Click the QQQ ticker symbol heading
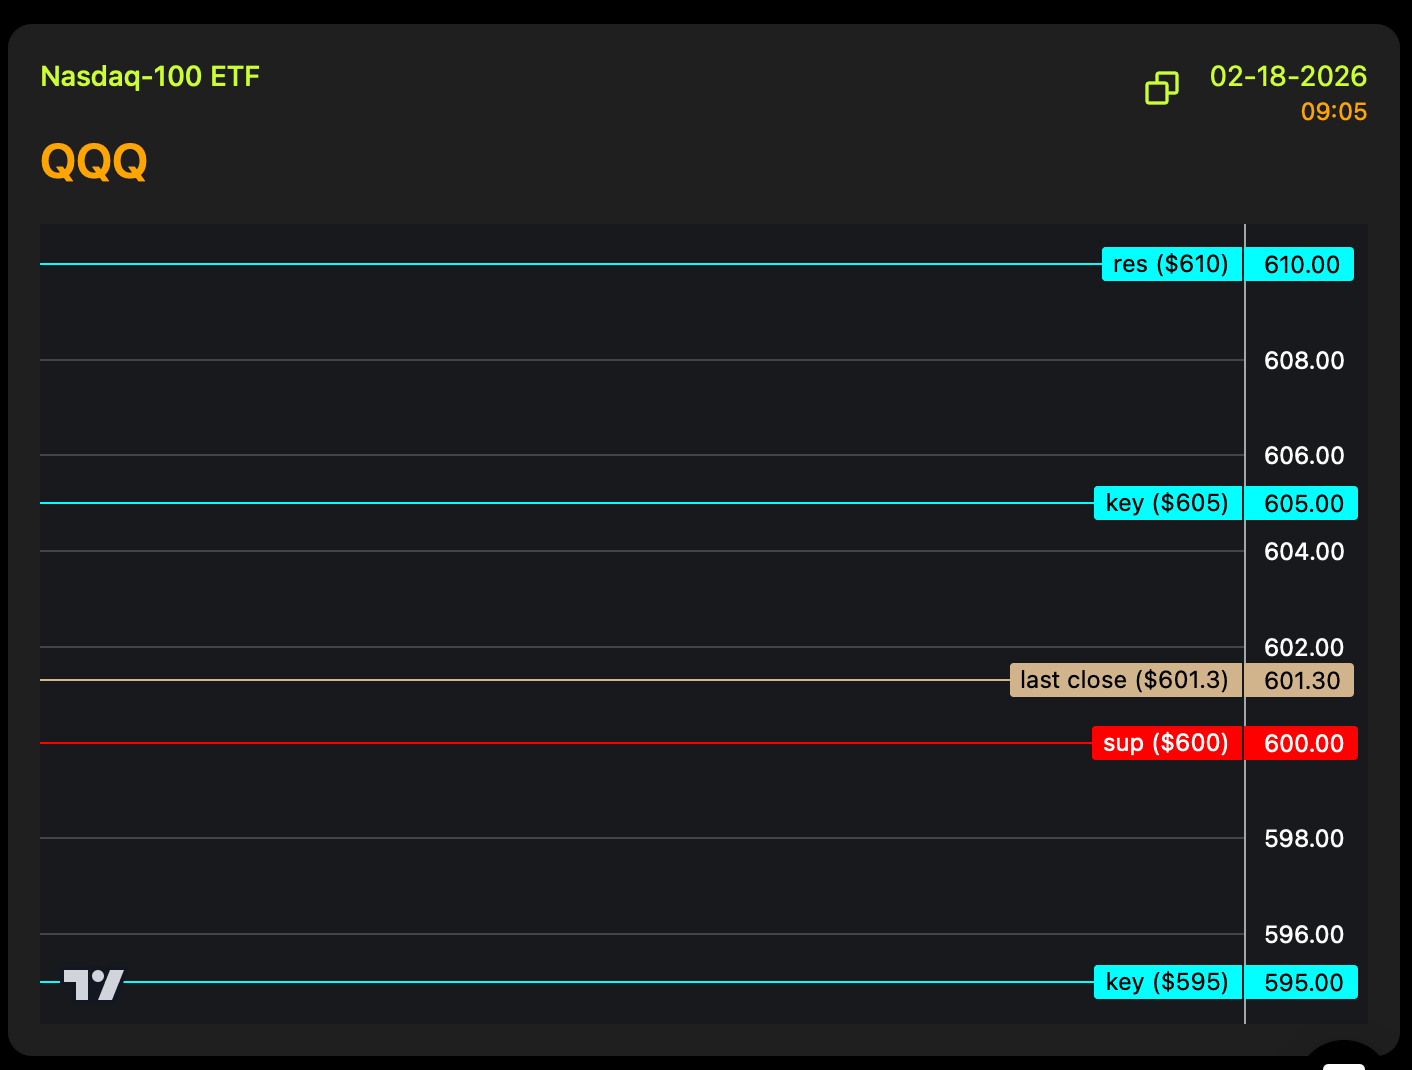This screenshot has height=1070, width=1412. (x=94, y=161)
